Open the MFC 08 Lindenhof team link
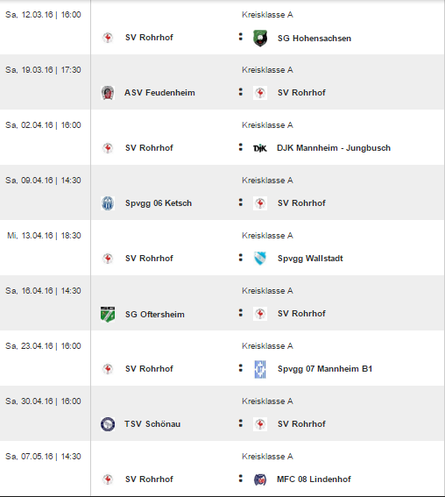 (314, 479)
